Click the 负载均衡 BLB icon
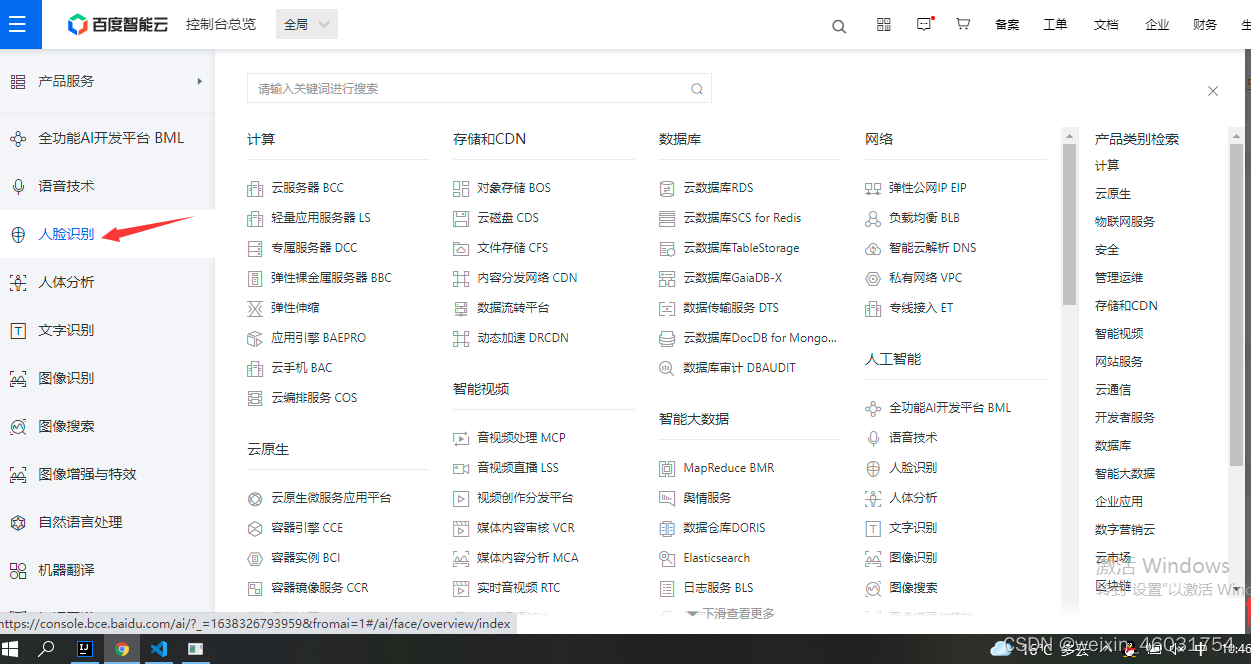 (x=873, y=218)
